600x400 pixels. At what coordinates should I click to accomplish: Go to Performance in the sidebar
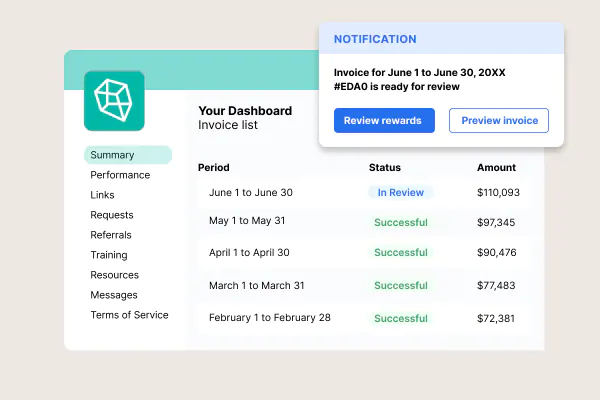[x=120, y=175]
